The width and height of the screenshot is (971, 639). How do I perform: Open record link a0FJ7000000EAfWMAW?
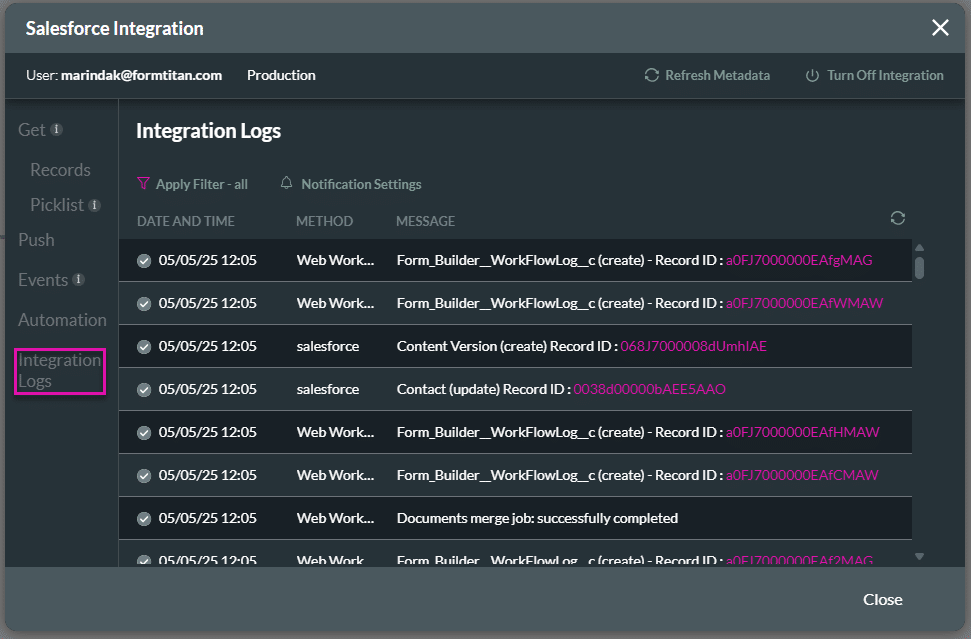click(804, 303)
